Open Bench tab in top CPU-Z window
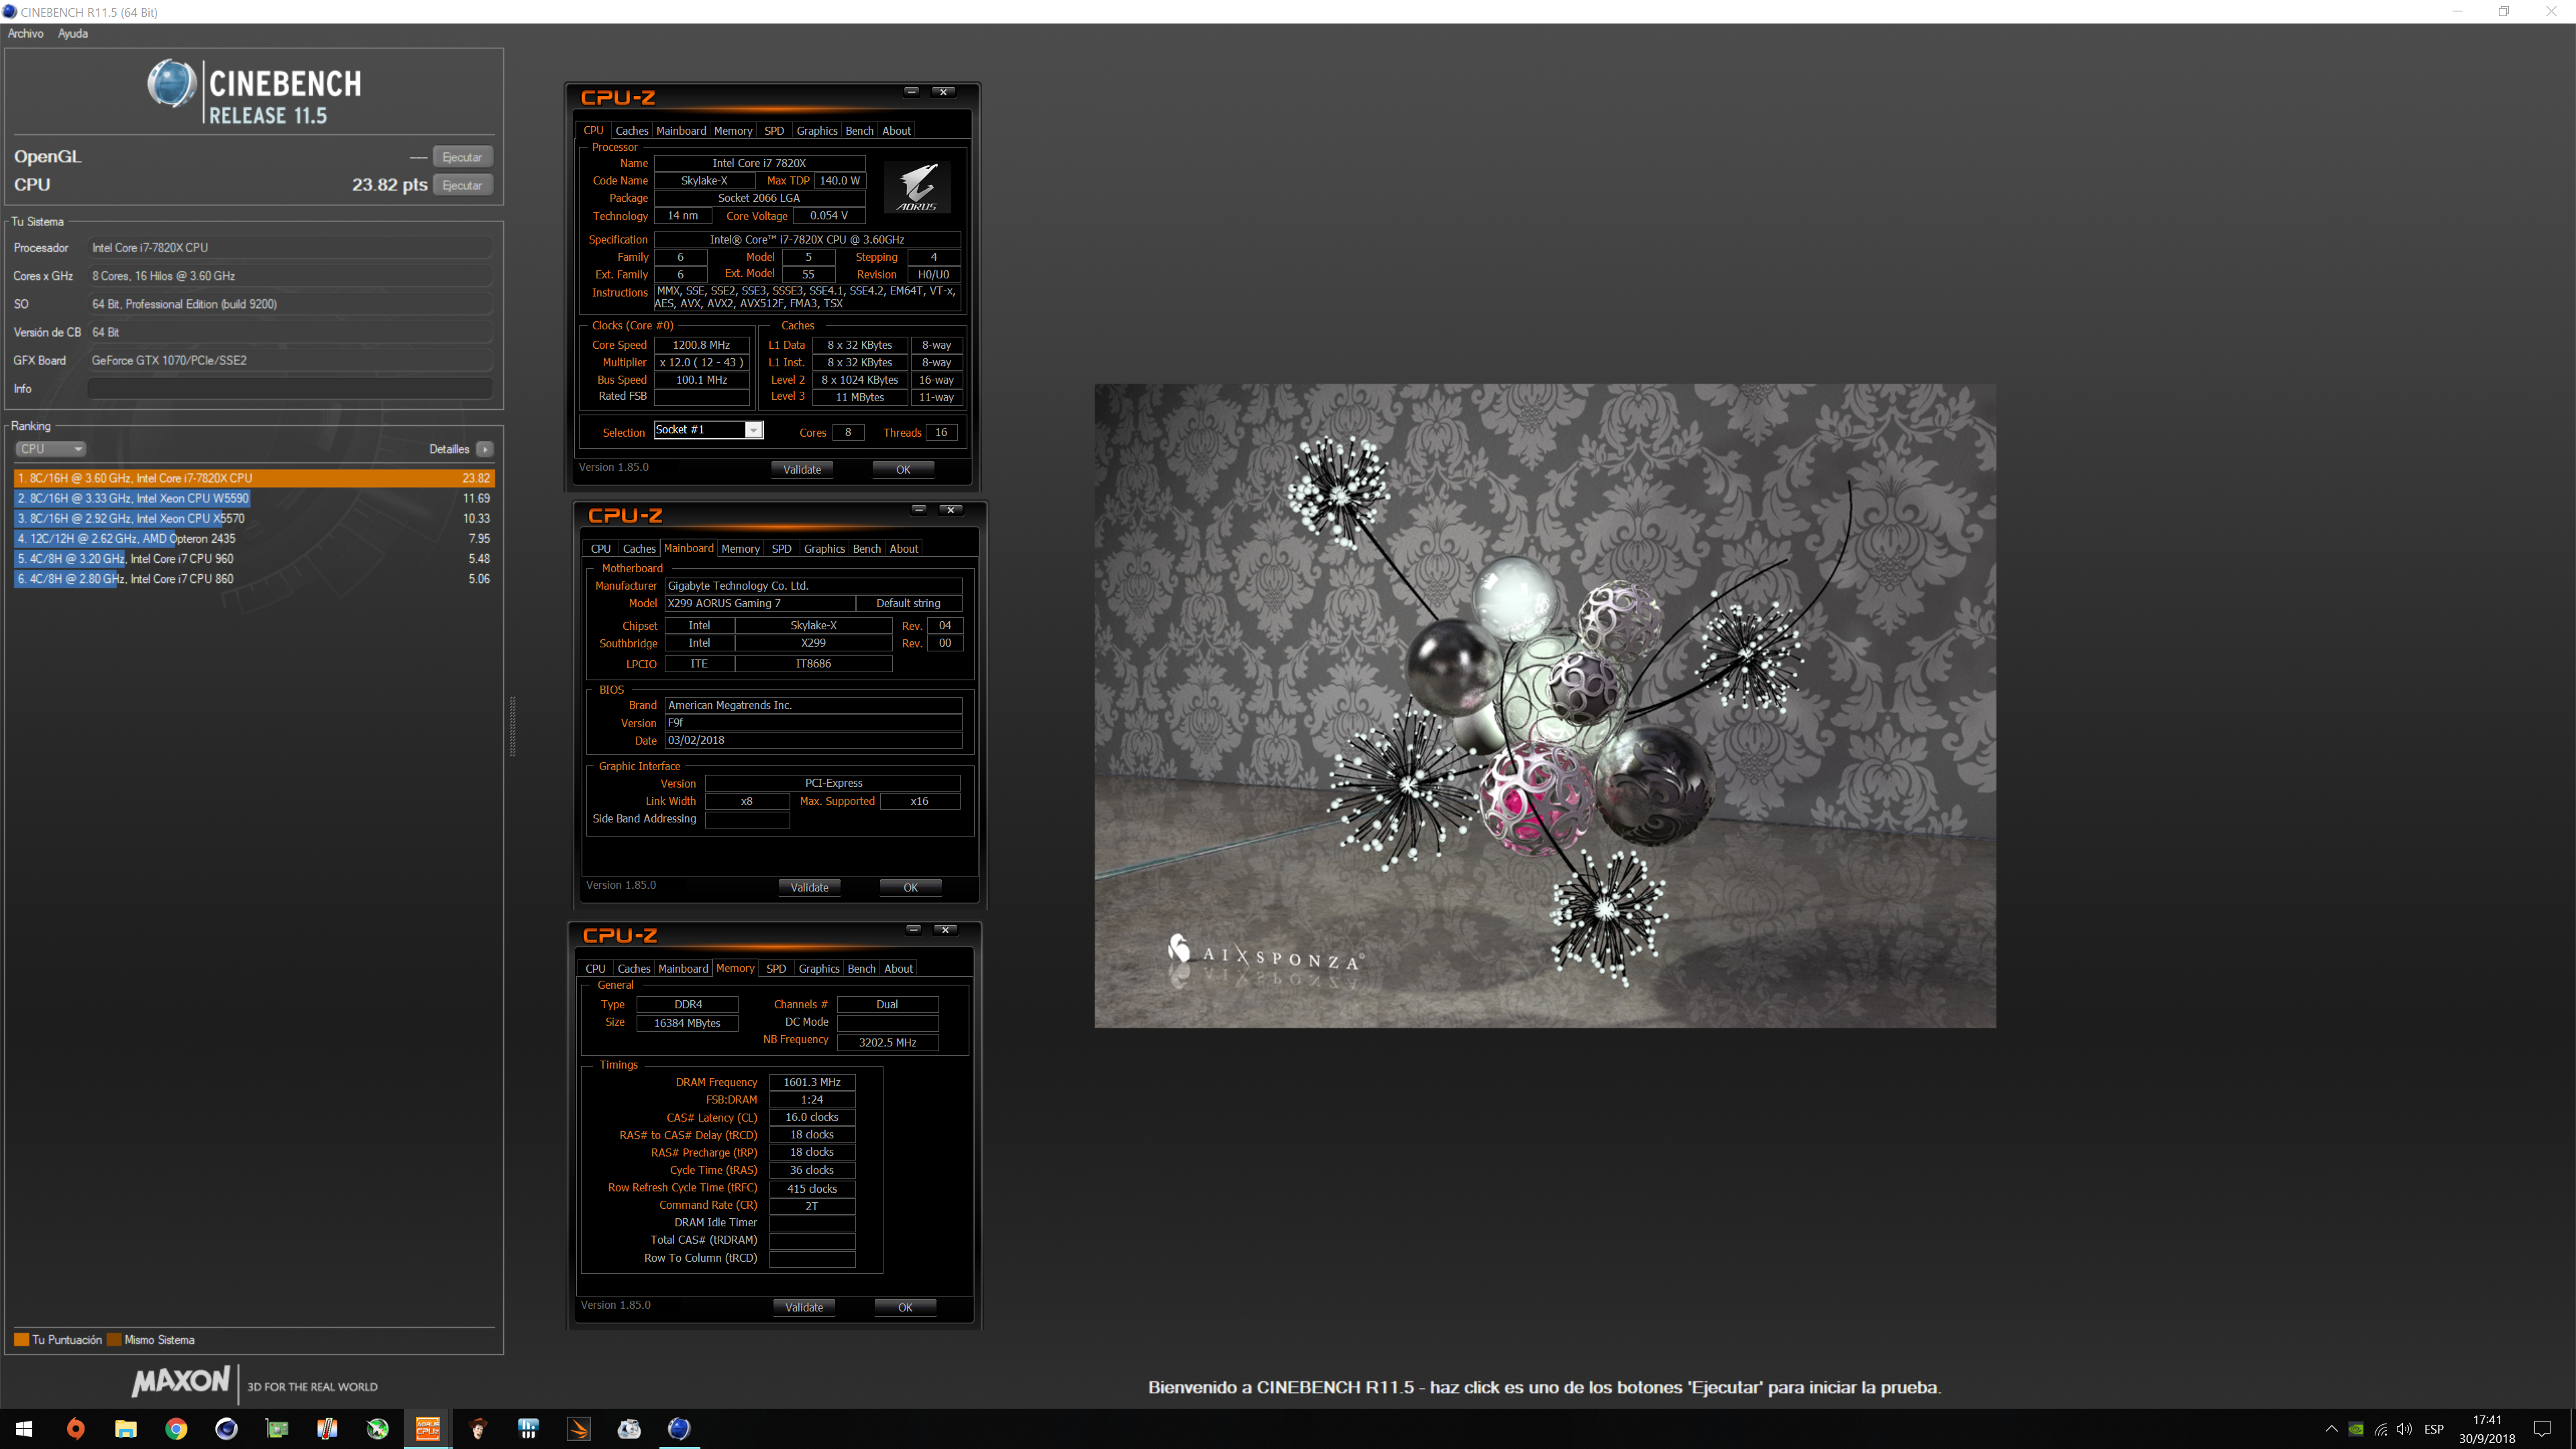This screenshot has height=1449, width=2576. (x=859, y=131)
